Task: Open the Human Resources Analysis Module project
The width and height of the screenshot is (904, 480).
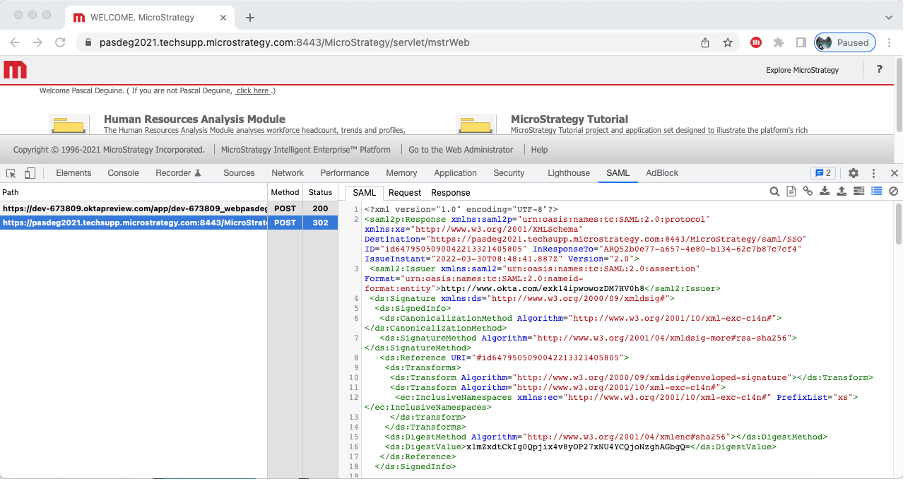Action: coord(194,119)
